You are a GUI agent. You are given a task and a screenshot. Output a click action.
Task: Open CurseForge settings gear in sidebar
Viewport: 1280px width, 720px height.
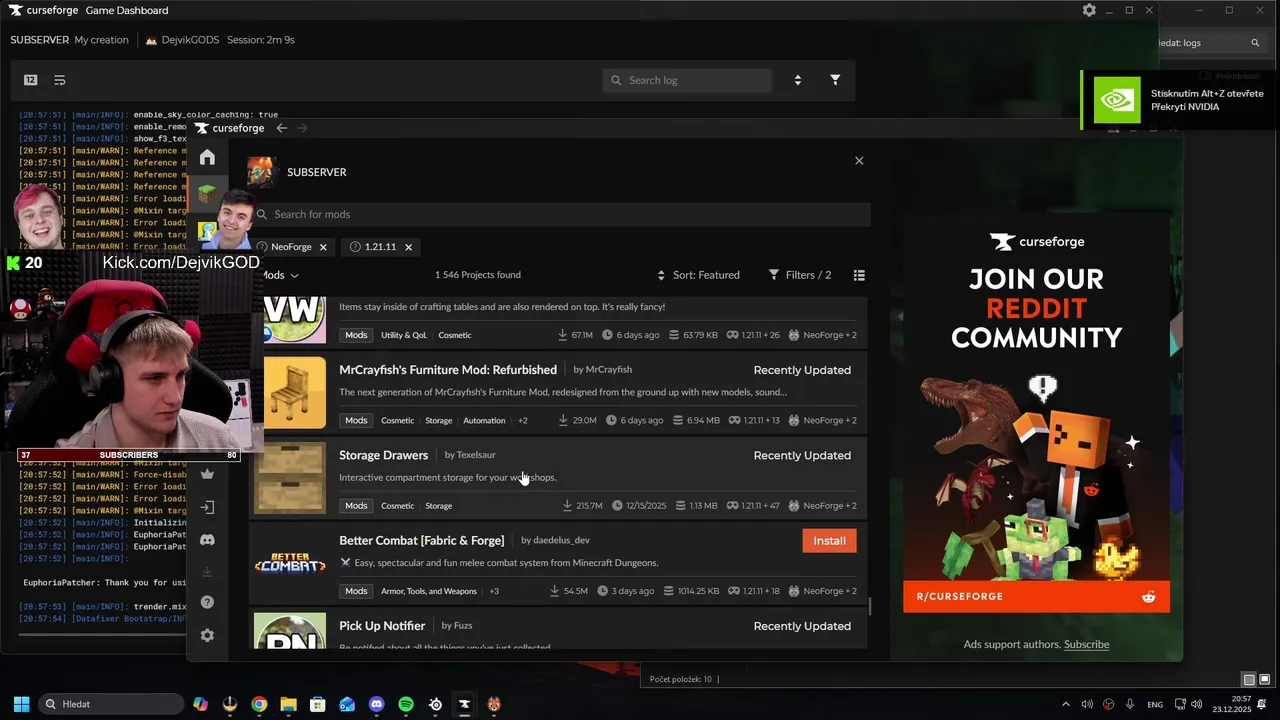[207, 636]
